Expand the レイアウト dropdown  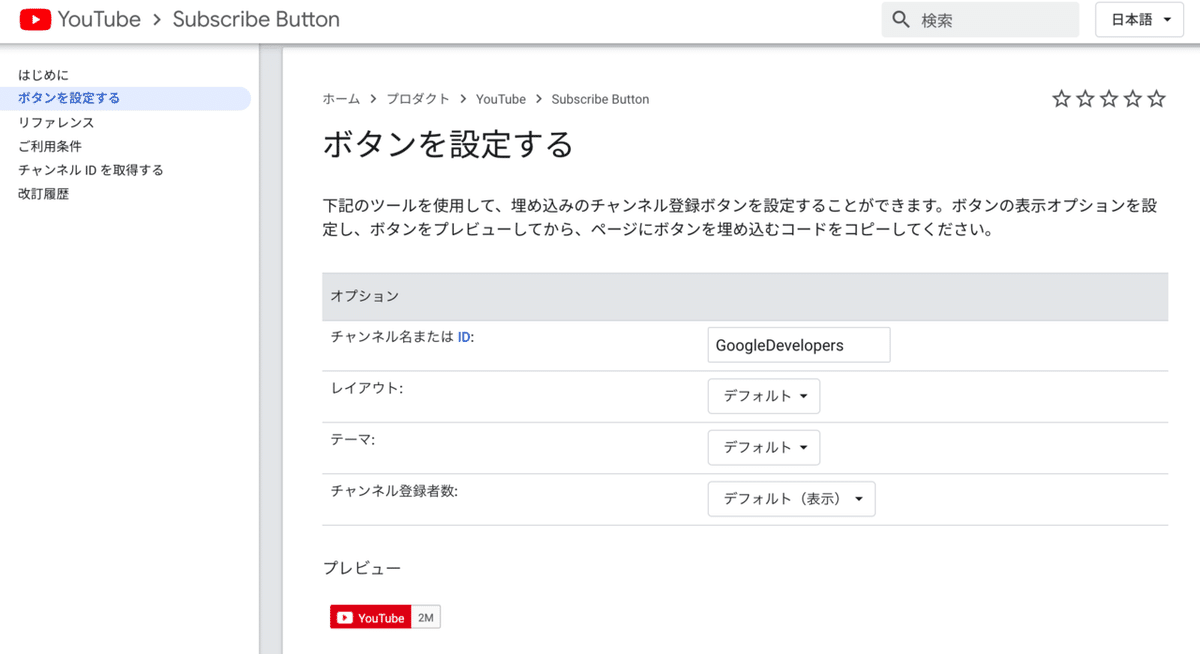point(764,396)
